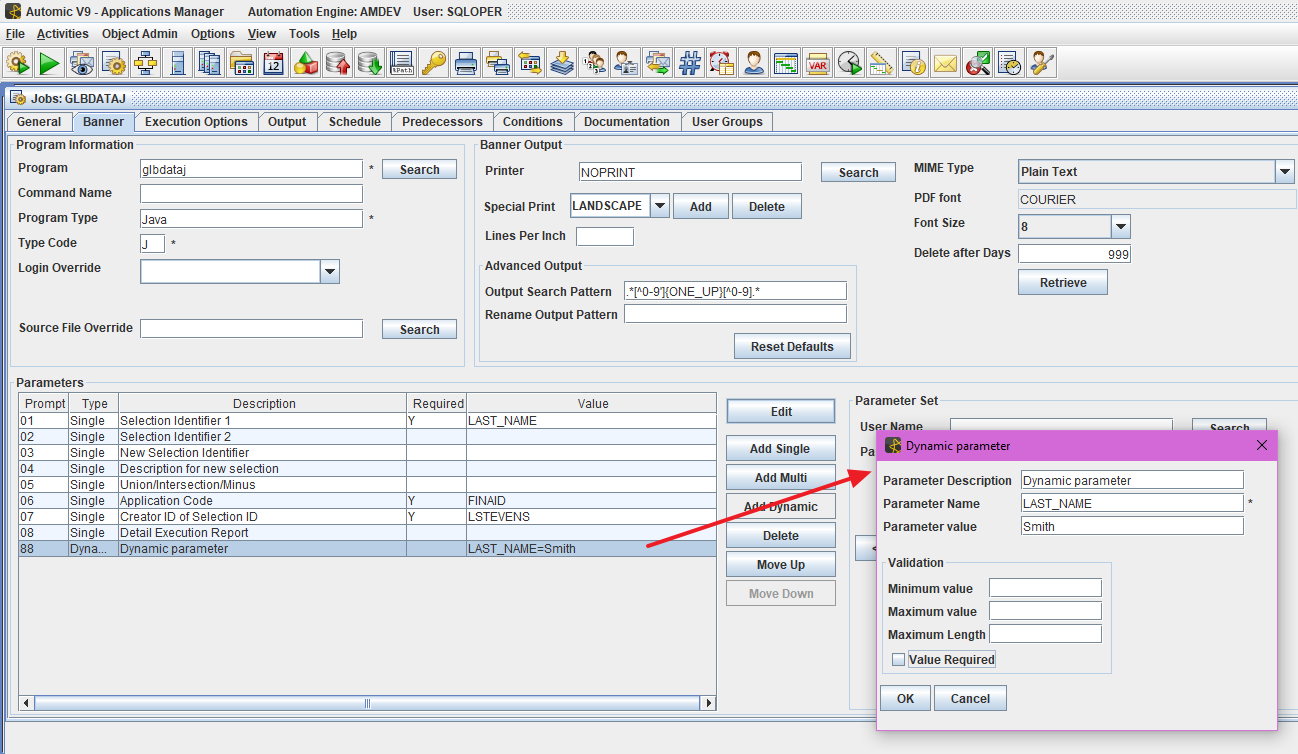Click the Parameters table horizontal scrollbar
The height and width of the screenshot is (754, 1298).
coord(367,703)
